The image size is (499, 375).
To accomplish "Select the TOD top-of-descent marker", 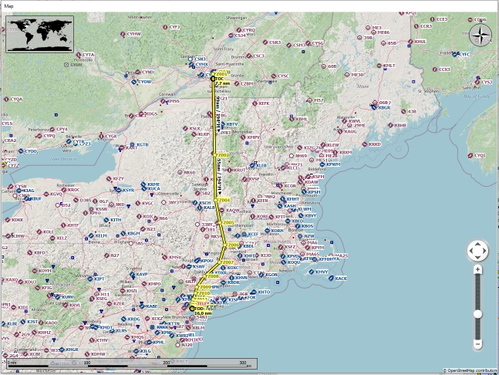I will click(192, 309).
